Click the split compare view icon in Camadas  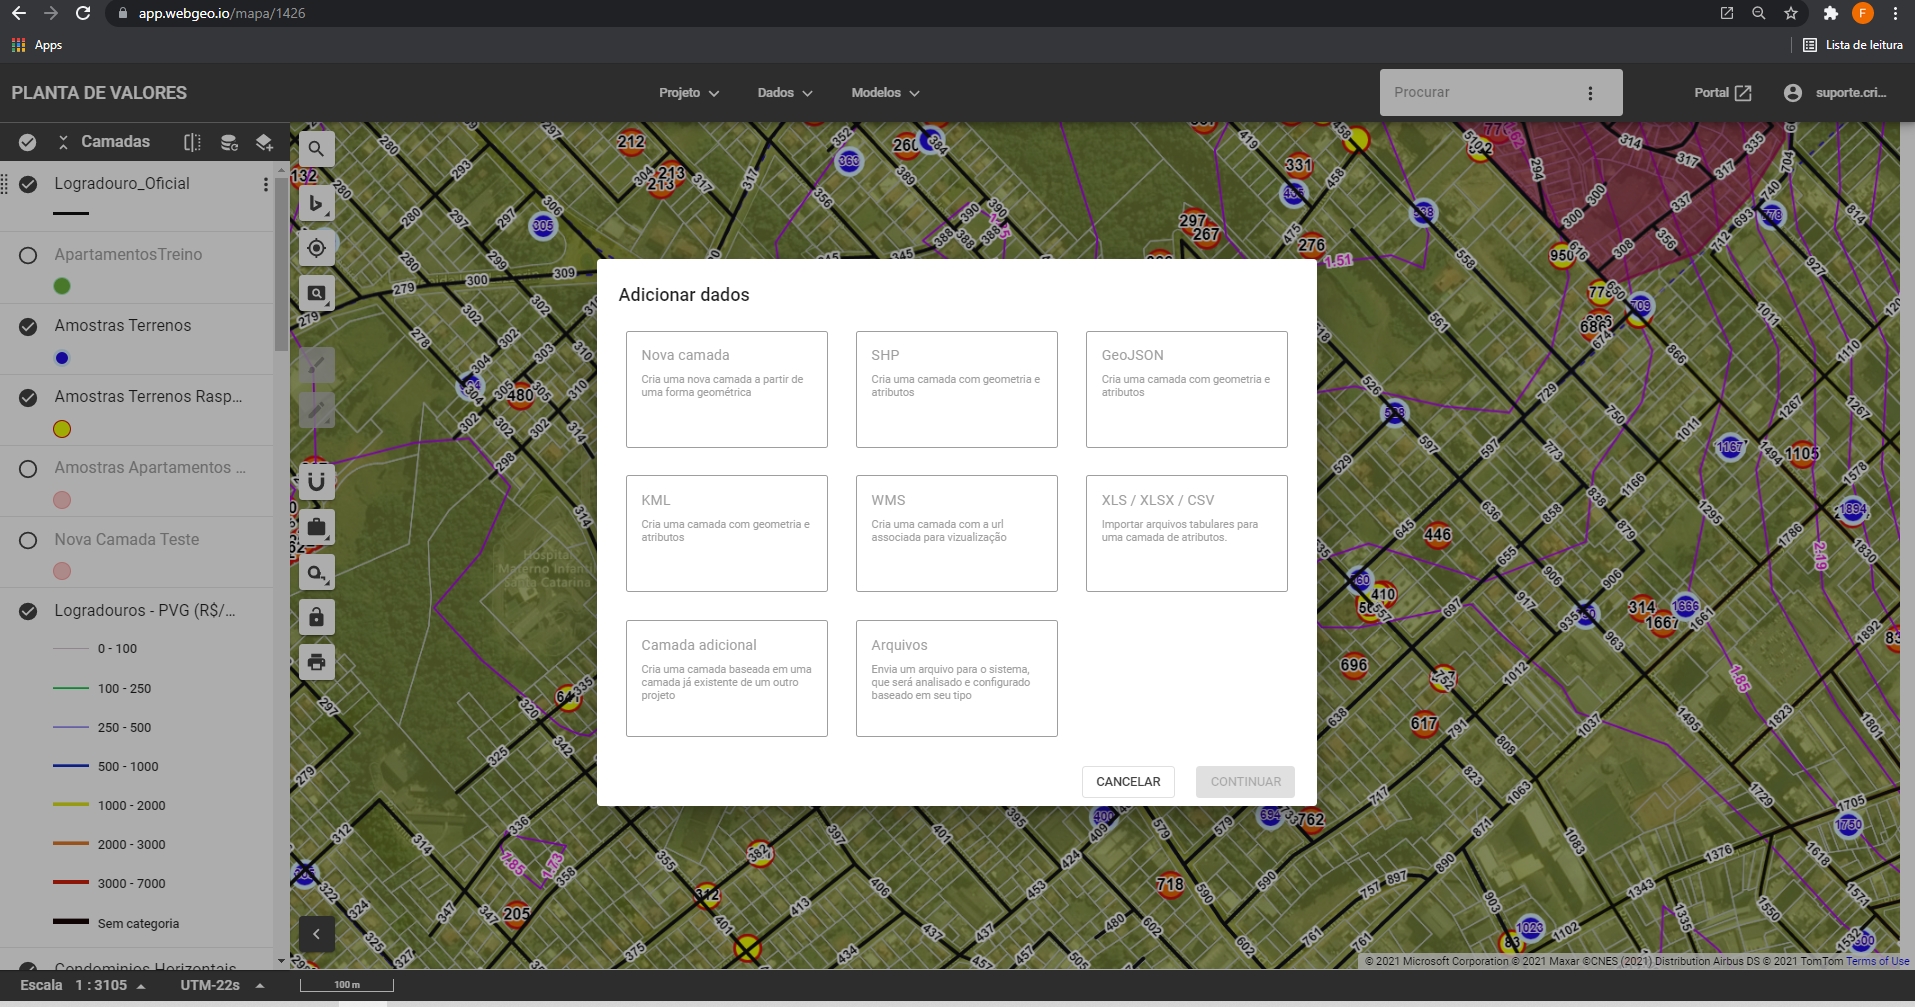point(192,142)
